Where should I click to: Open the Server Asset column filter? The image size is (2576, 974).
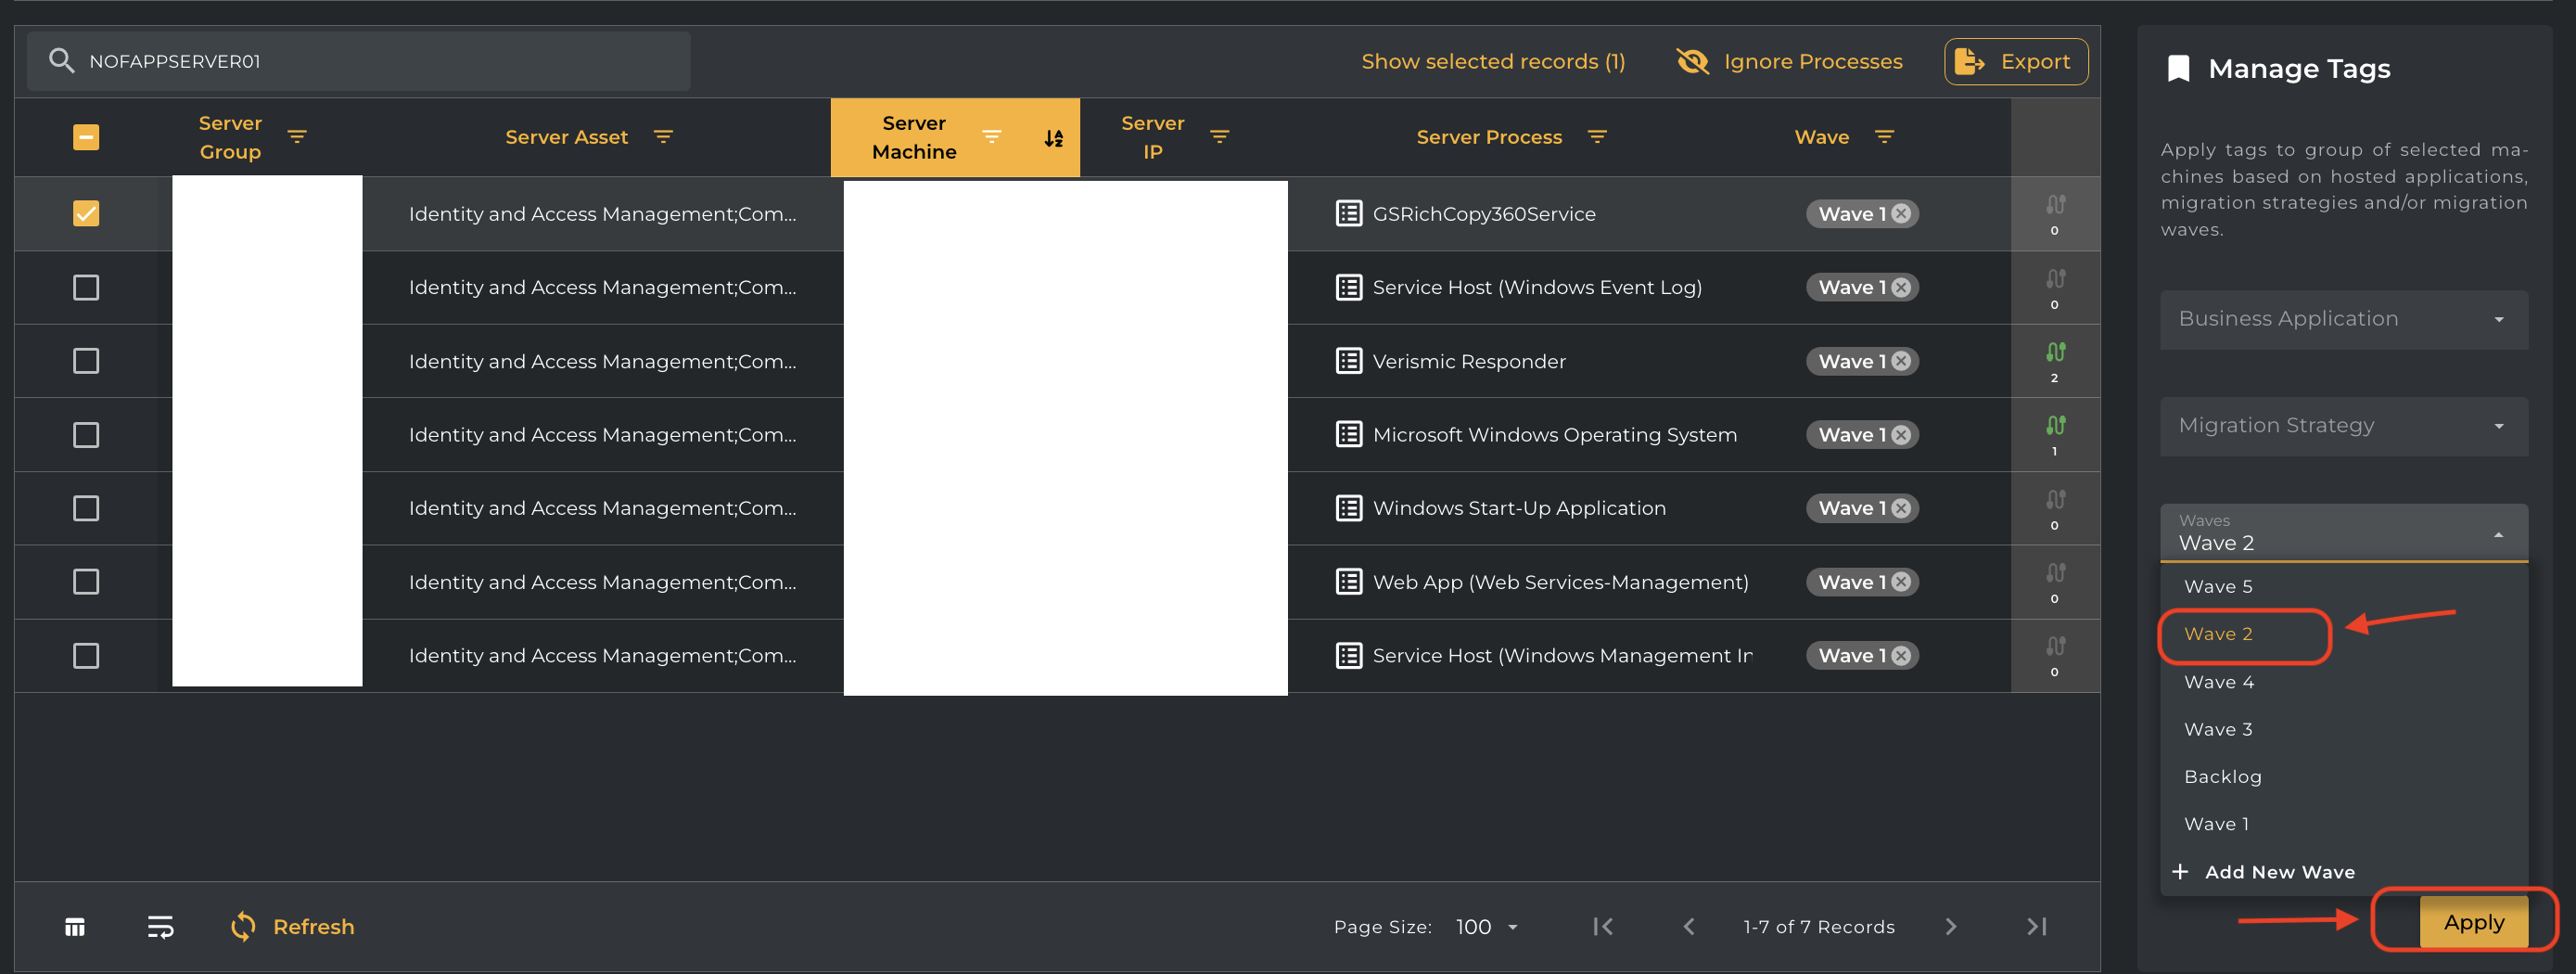pyautogui.click(x=663, y=137)
